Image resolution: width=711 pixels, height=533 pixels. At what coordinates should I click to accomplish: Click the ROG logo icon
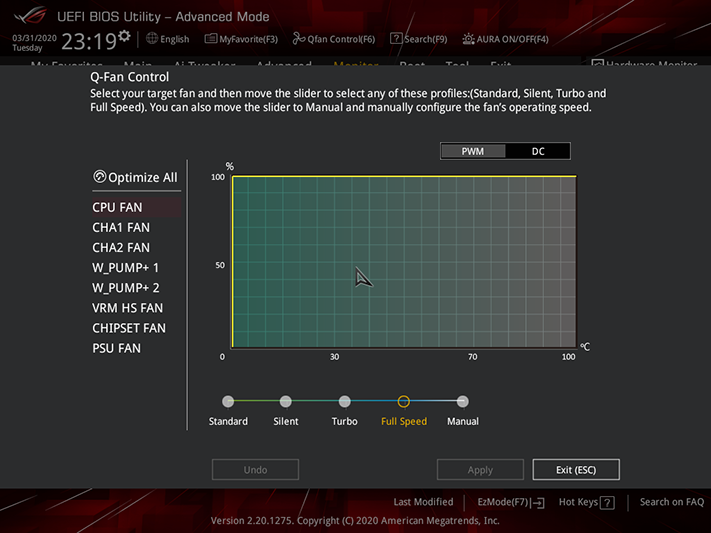click(30, 16)
